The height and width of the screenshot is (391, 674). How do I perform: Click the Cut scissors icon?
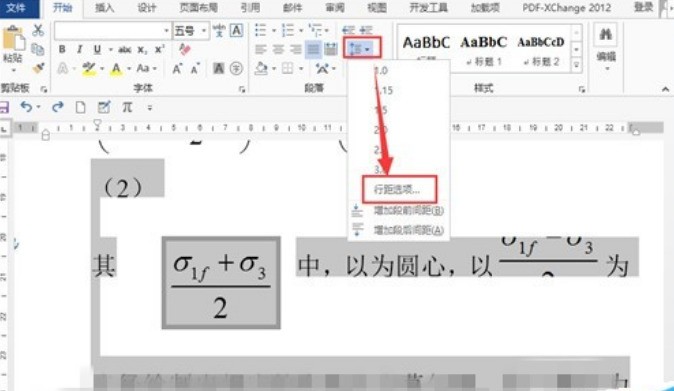38,30
